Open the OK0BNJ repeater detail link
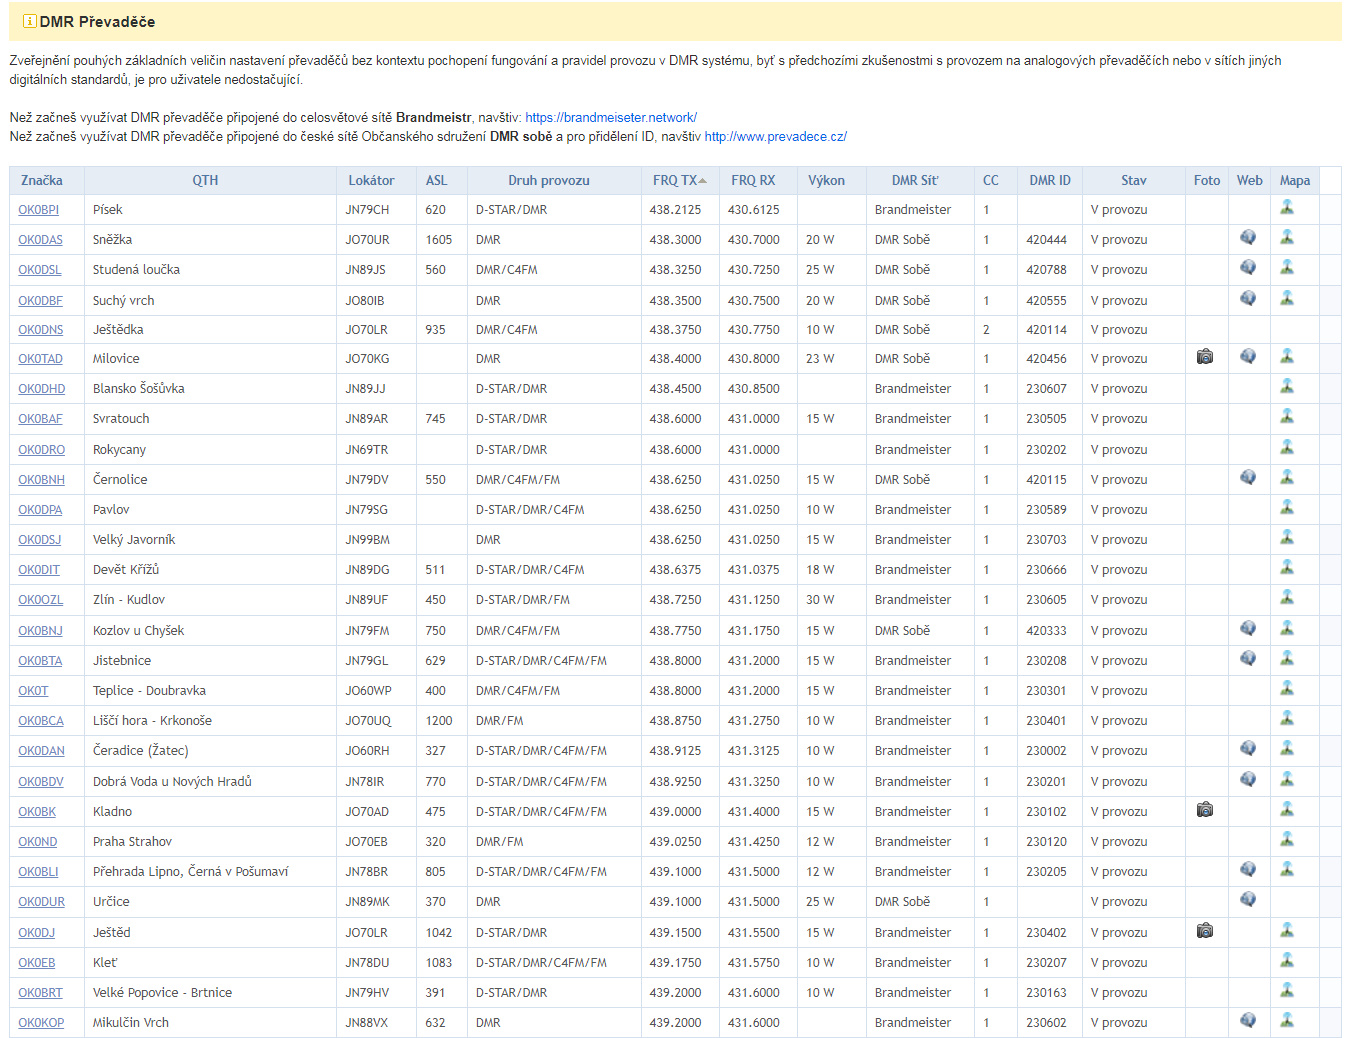The image size is (1360, 1038). tap(40, 631)
